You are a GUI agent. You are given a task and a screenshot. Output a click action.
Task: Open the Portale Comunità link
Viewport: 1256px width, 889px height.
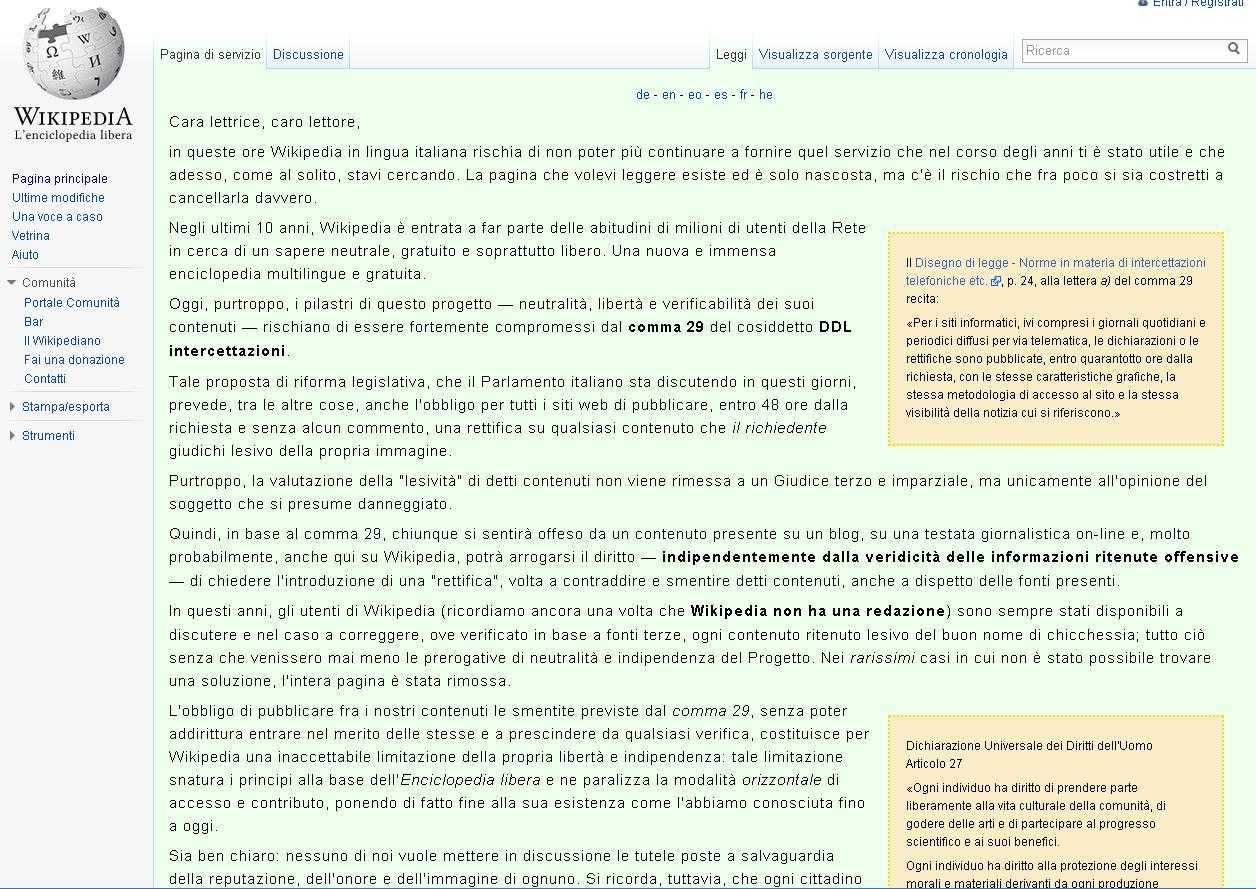(x=72, y=303)
